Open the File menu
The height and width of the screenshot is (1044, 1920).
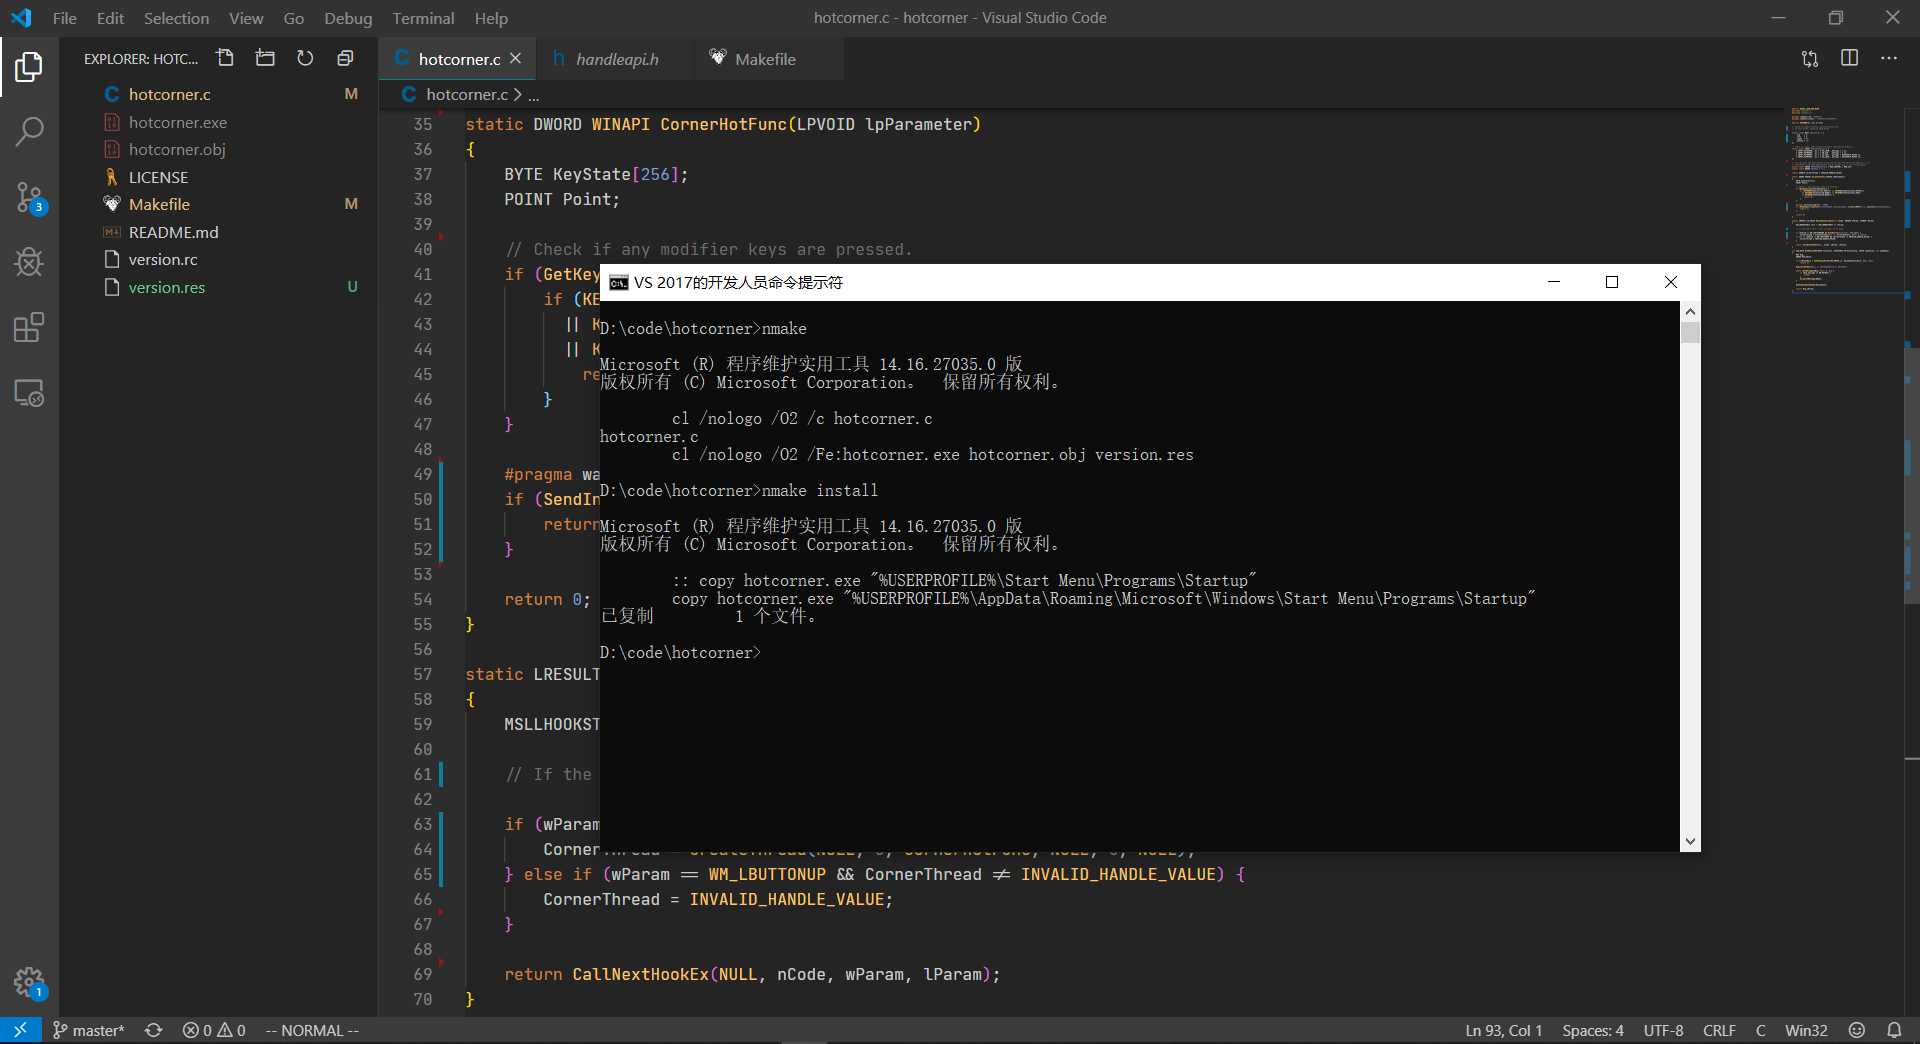click(x=64, y=18)
